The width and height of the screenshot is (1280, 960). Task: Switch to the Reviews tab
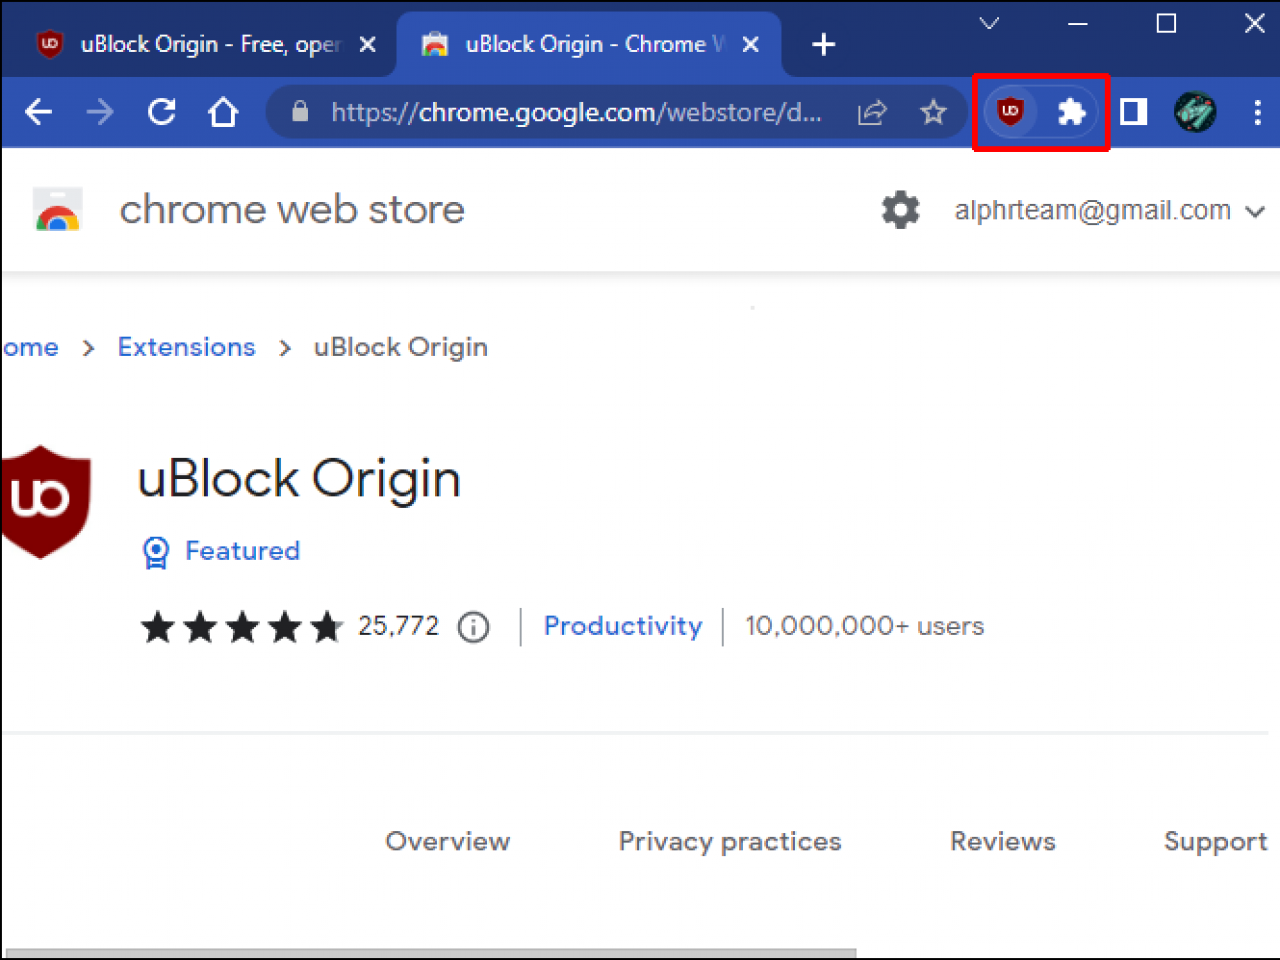coord(1002,841)
